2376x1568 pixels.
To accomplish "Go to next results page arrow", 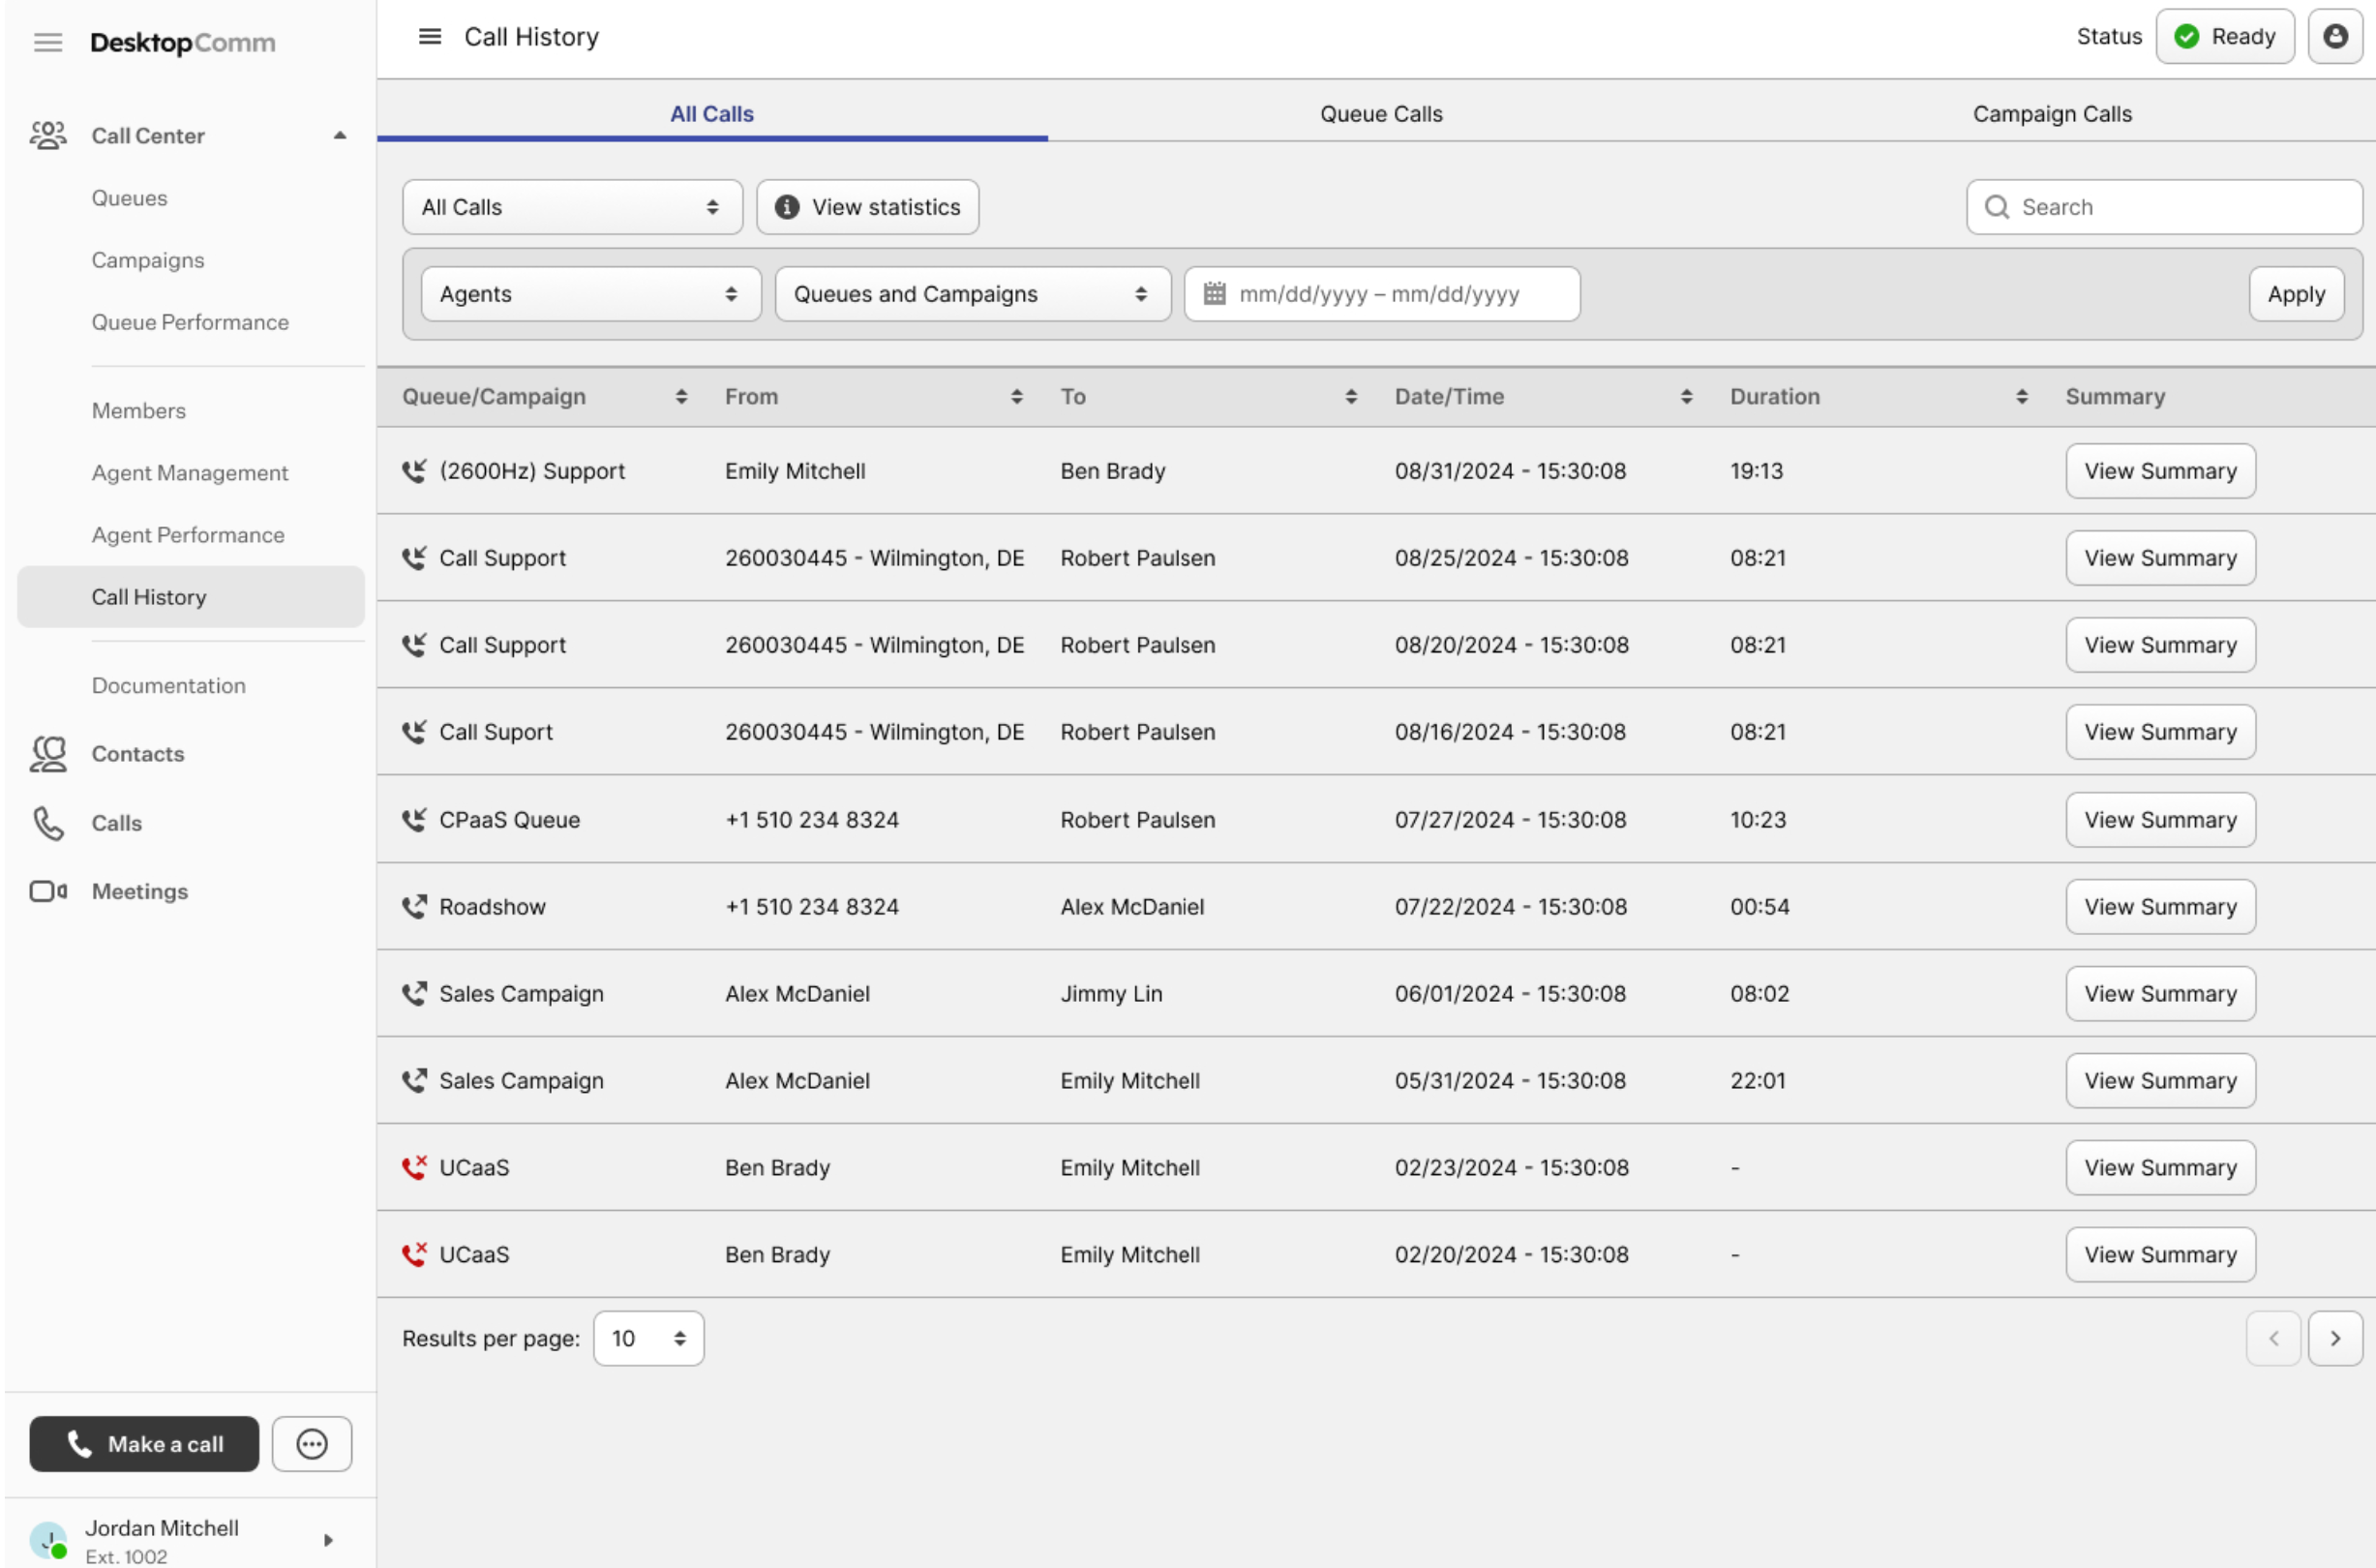I will 2334,1338.
